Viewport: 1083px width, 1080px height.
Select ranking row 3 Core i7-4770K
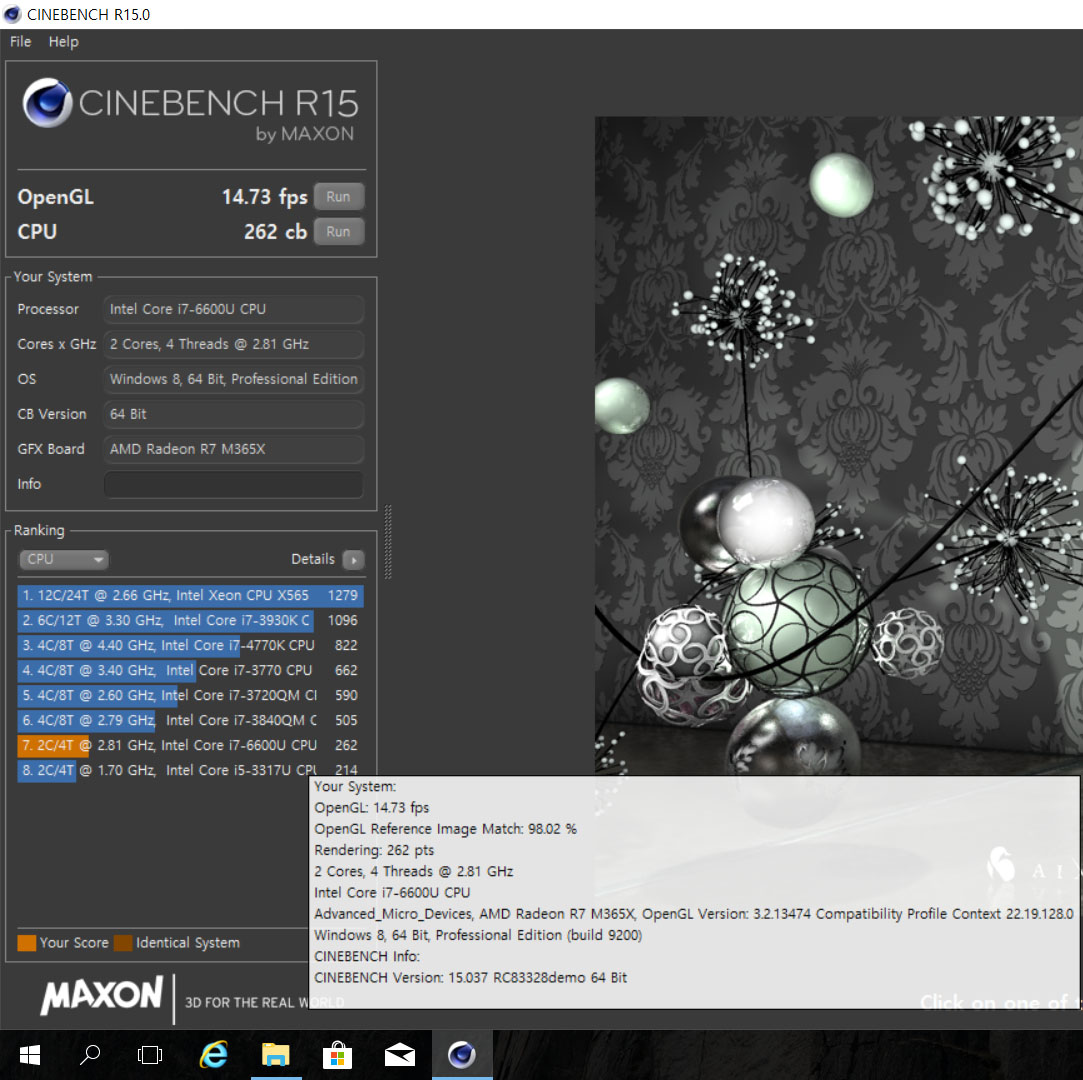tap(191, 645)
